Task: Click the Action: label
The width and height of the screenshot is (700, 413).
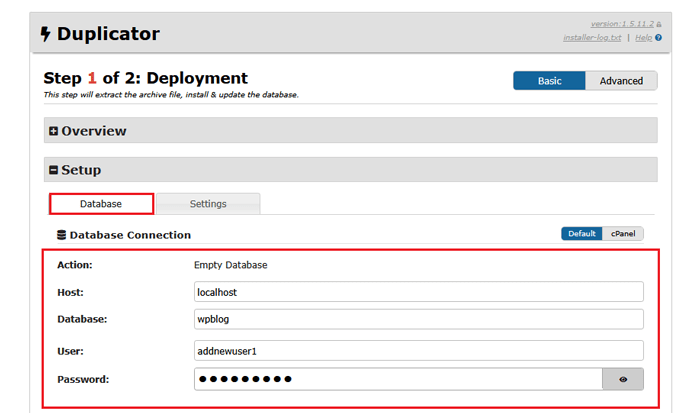Action: (75, 265)
